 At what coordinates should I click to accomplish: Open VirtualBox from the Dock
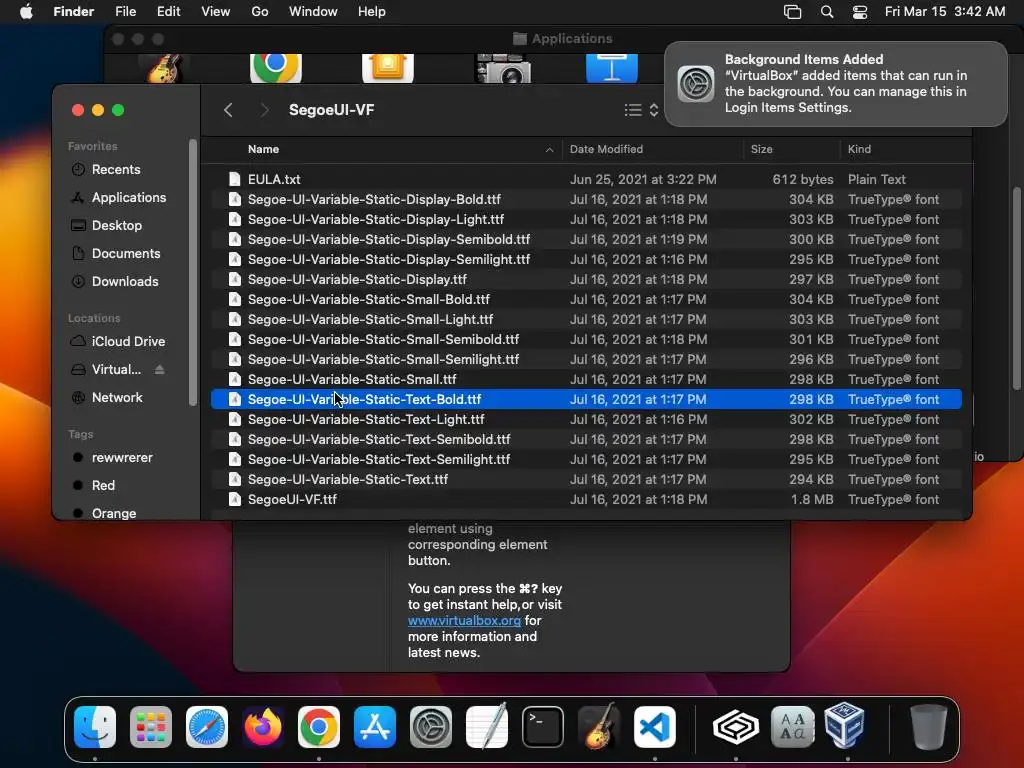point(844,726)
